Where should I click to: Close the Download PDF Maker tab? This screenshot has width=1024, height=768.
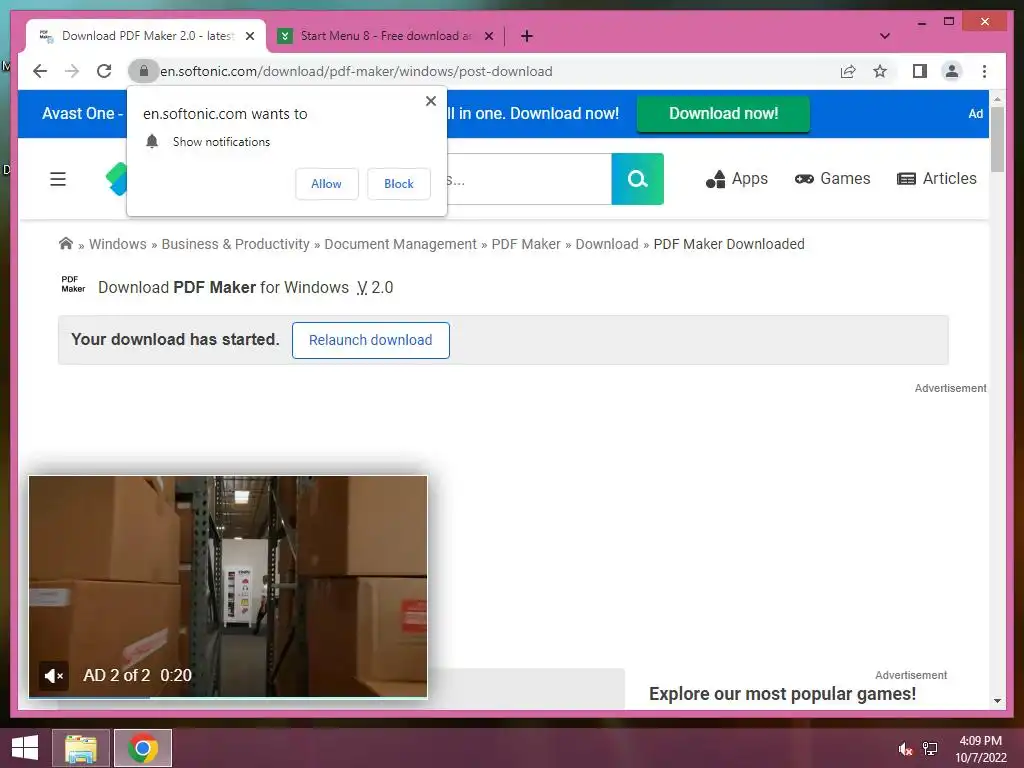(249, 36)
